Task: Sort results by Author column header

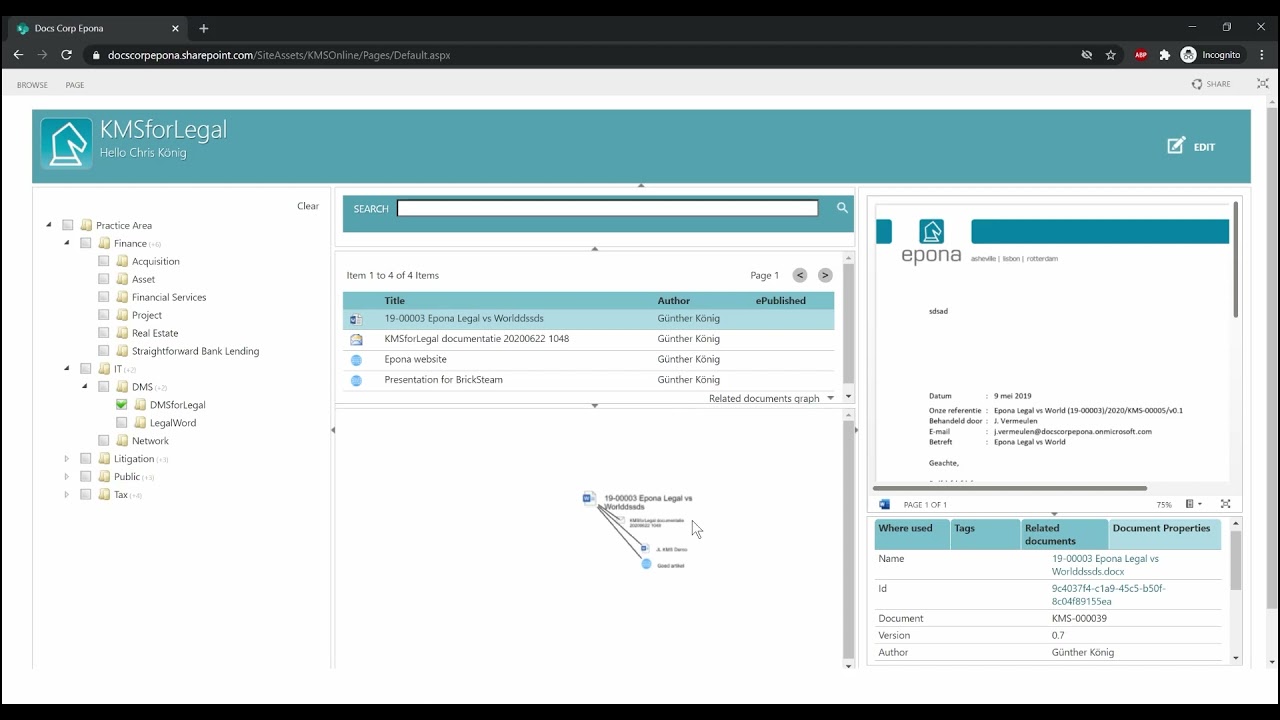Action: (x=674, y=300)
